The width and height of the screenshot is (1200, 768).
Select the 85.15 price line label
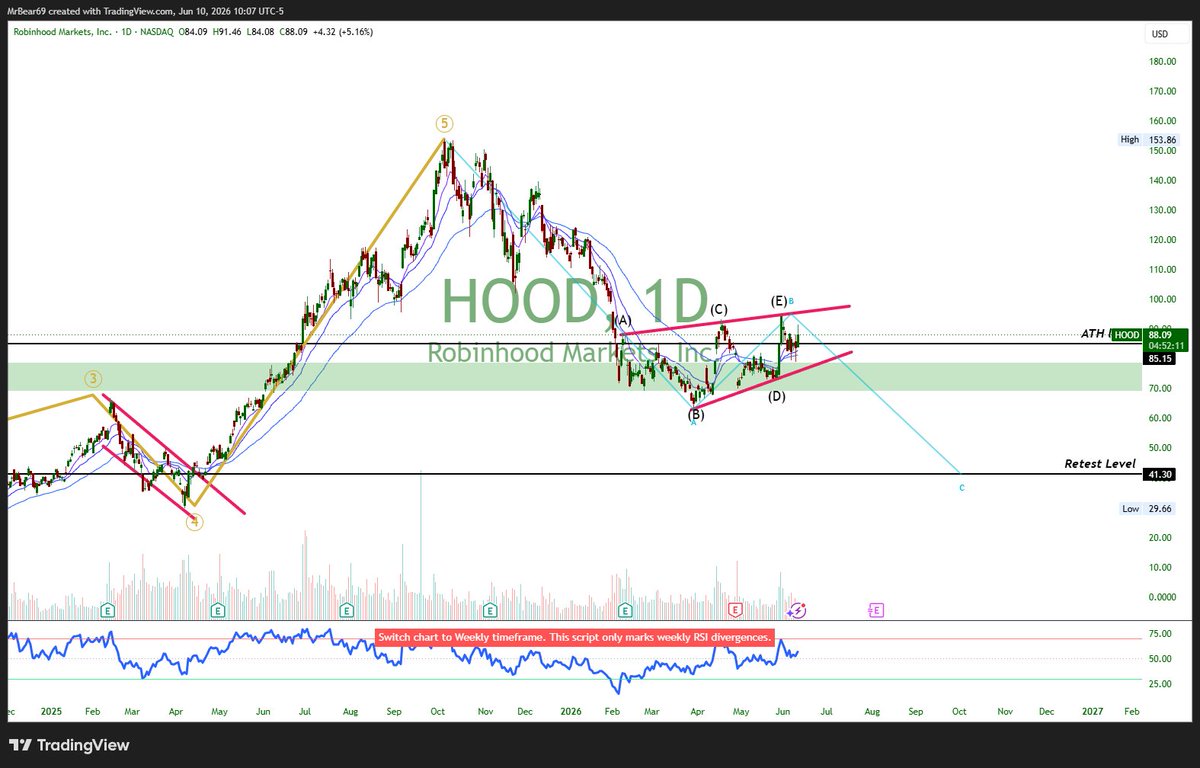coord(1159,357)
